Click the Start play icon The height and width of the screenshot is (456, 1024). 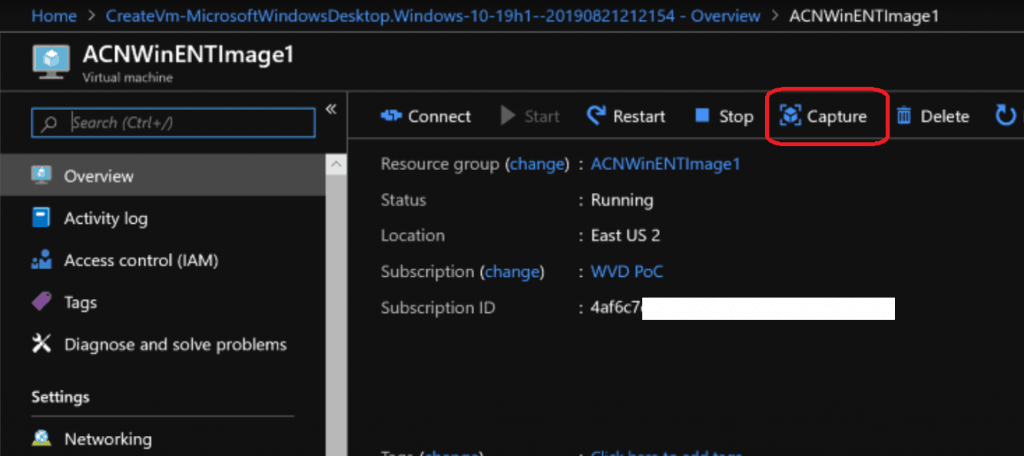point(508,116)
